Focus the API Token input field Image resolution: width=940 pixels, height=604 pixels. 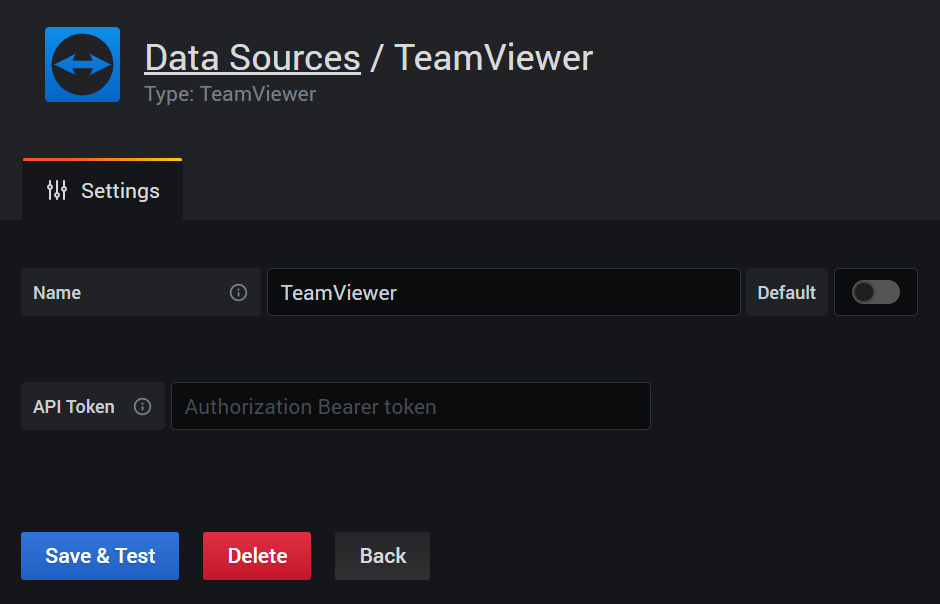click(x=411, y=406)
